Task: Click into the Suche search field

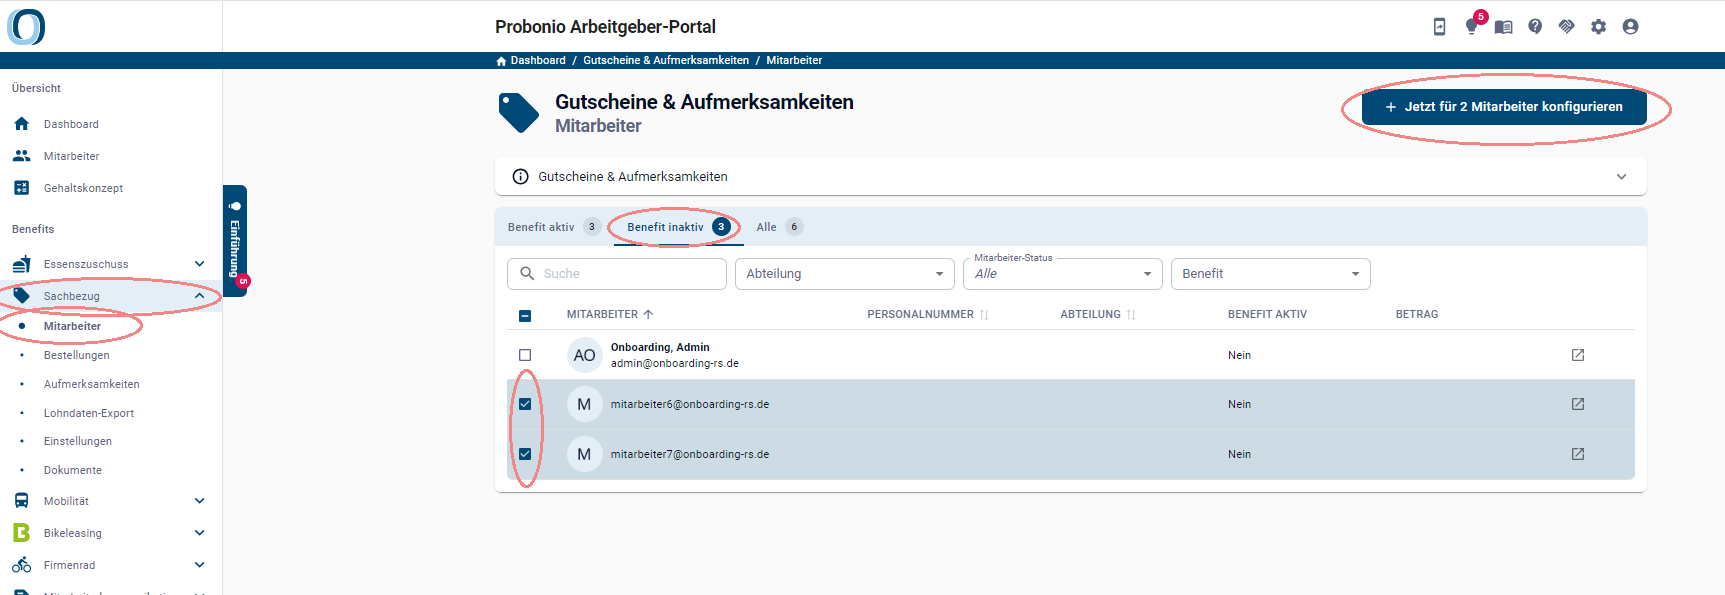Action: pyautogui.click(x=617, y=274)
